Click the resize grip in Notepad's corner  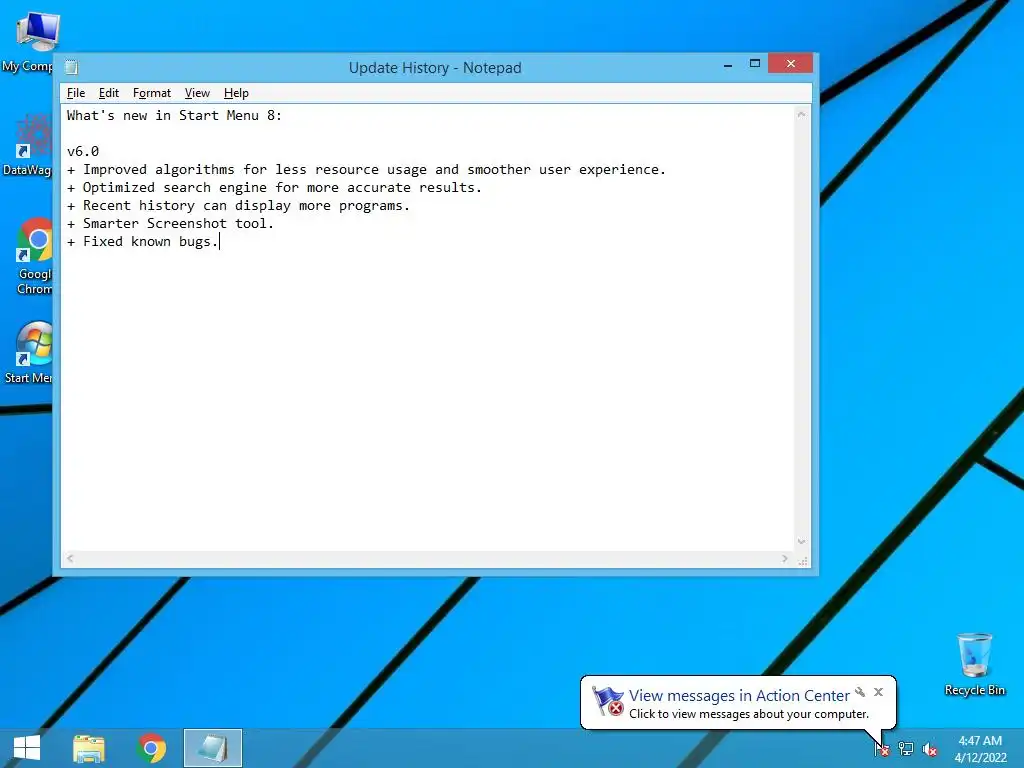pos(803,560)
